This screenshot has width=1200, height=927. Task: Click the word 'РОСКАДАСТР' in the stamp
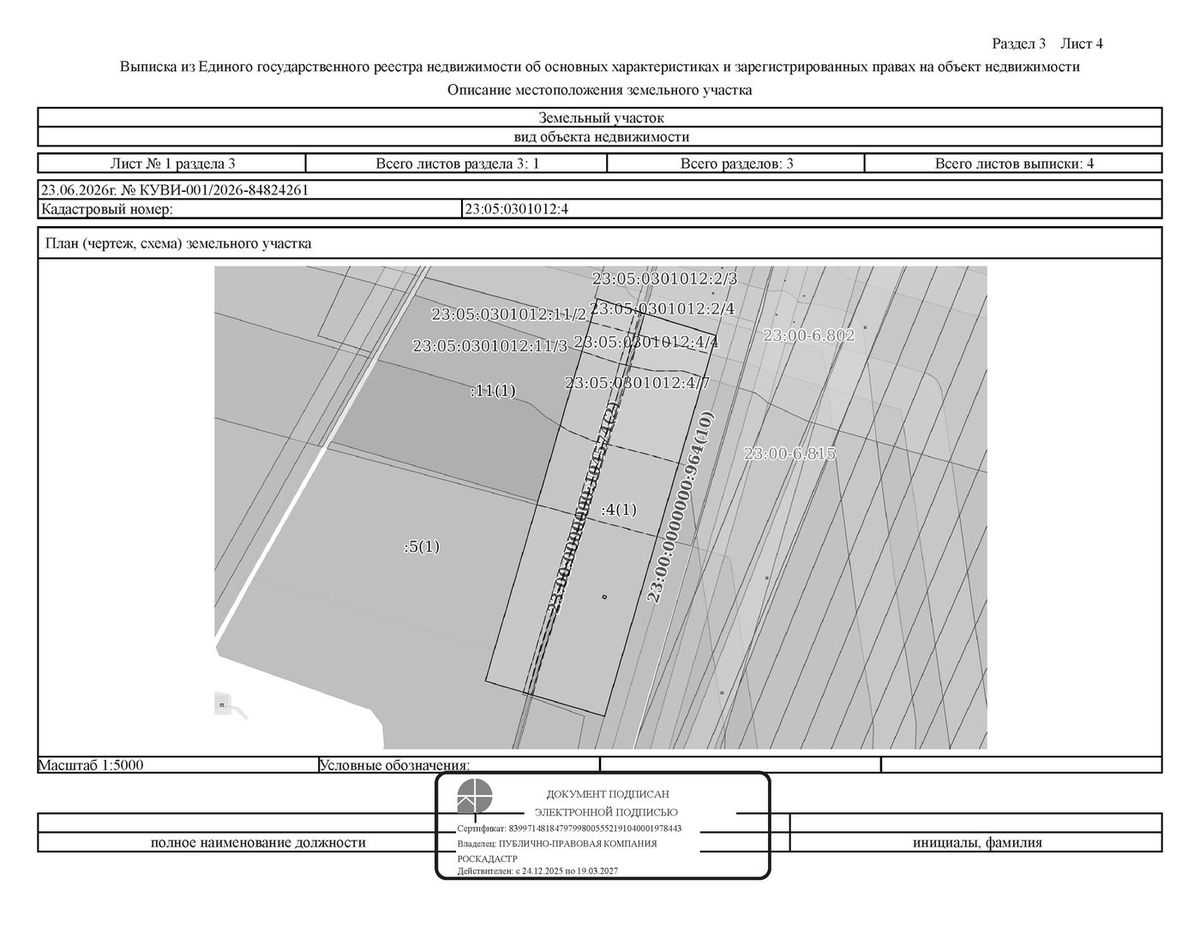click(x=488, y=859)
